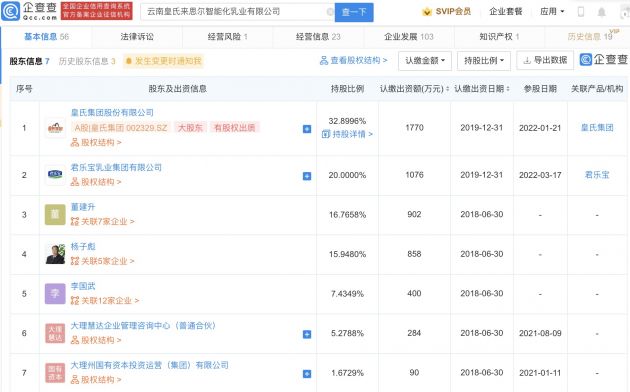Switch to 知识产权 tab
Screen dimensions: 630x392
[x=499, y=37]
